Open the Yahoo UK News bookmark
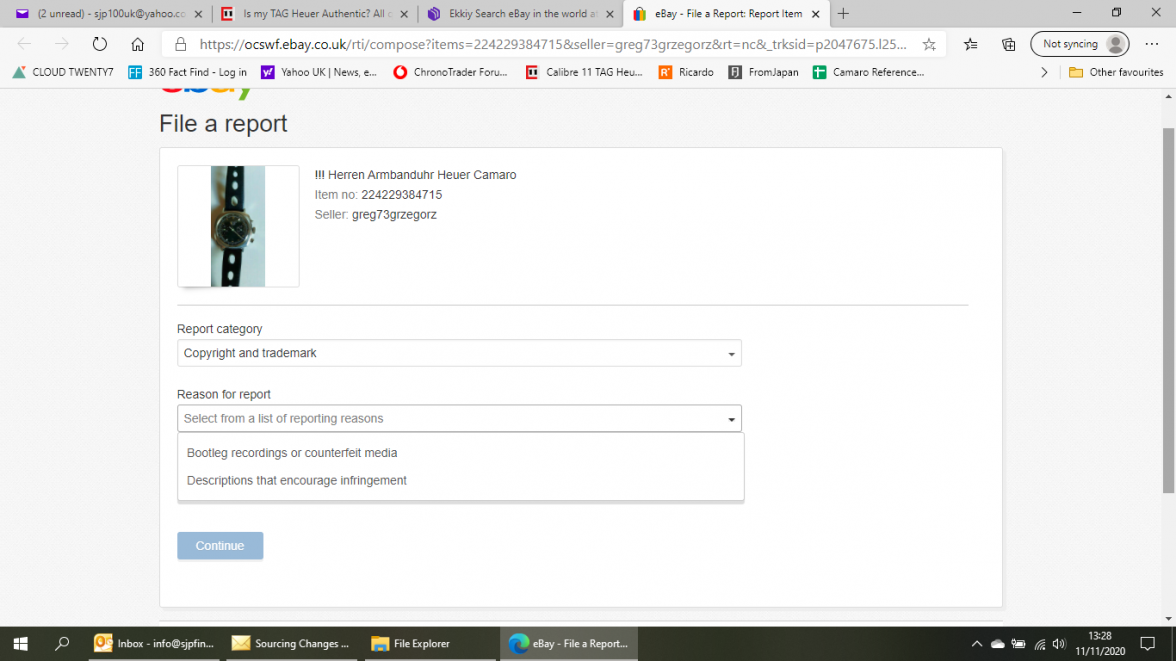This screenshot has width=1176, height=661. [319, 72]
